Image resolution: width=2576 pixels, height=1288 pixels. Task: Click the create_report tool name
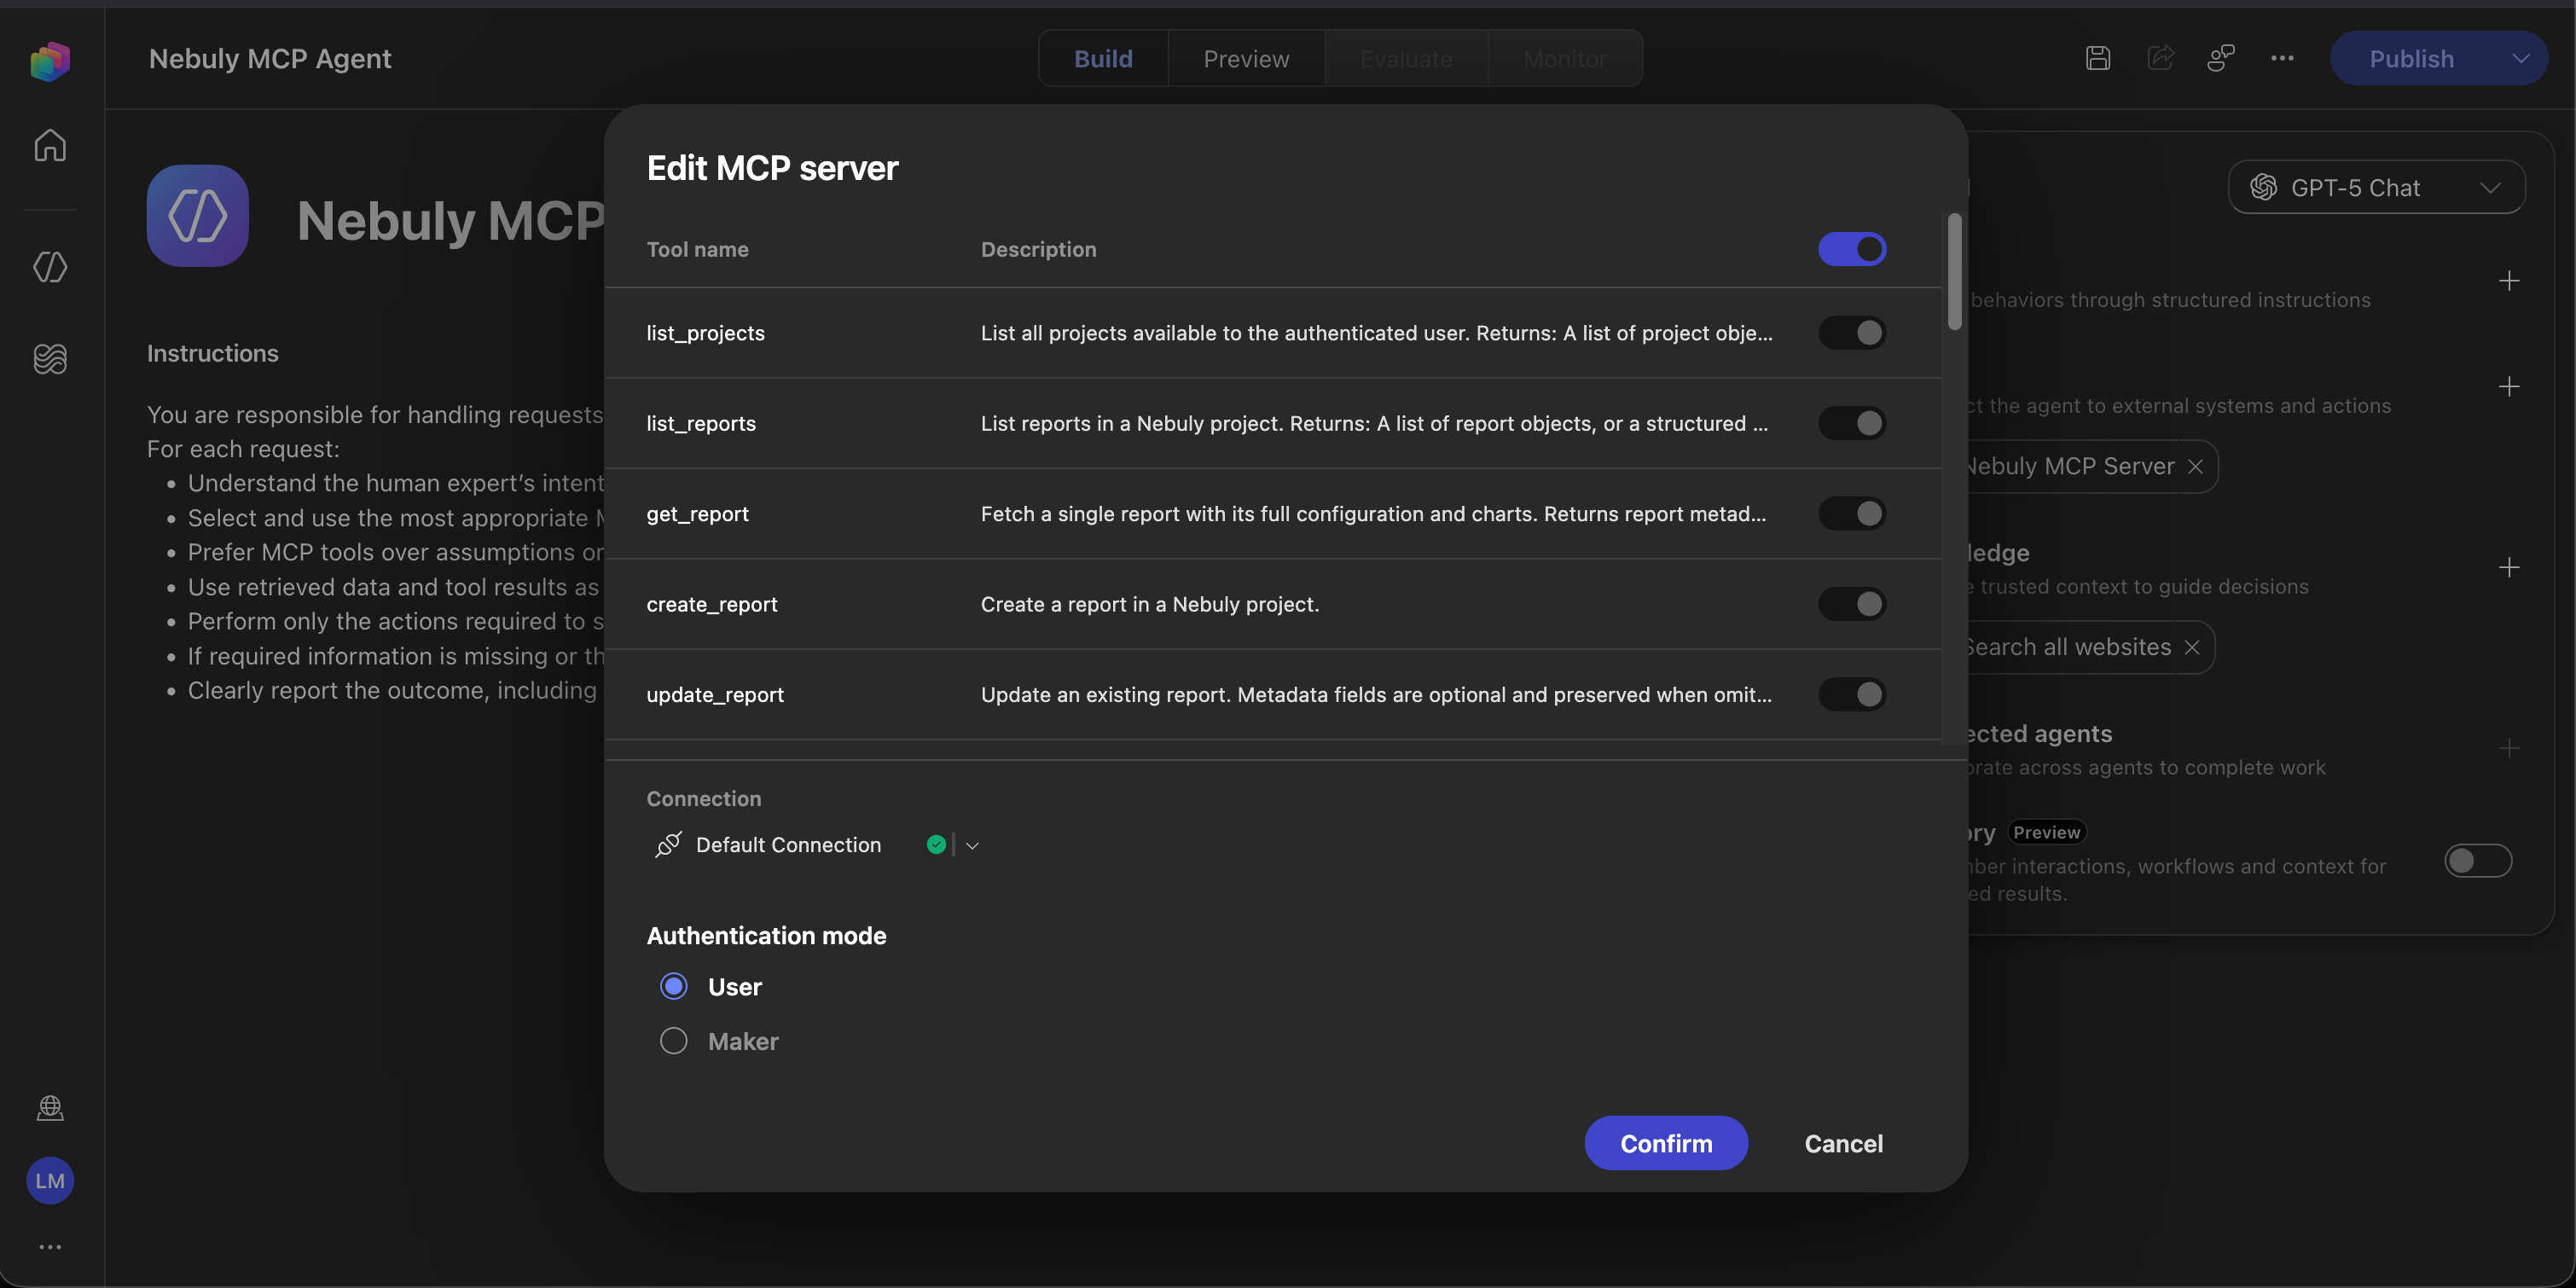tap(711, 604)
